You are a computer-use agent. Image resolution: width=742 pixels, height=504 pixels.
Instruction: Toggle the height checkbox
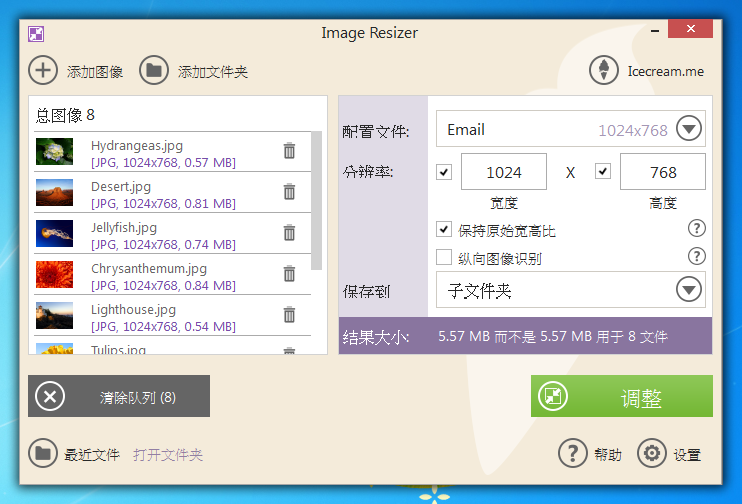coord(603,172)
